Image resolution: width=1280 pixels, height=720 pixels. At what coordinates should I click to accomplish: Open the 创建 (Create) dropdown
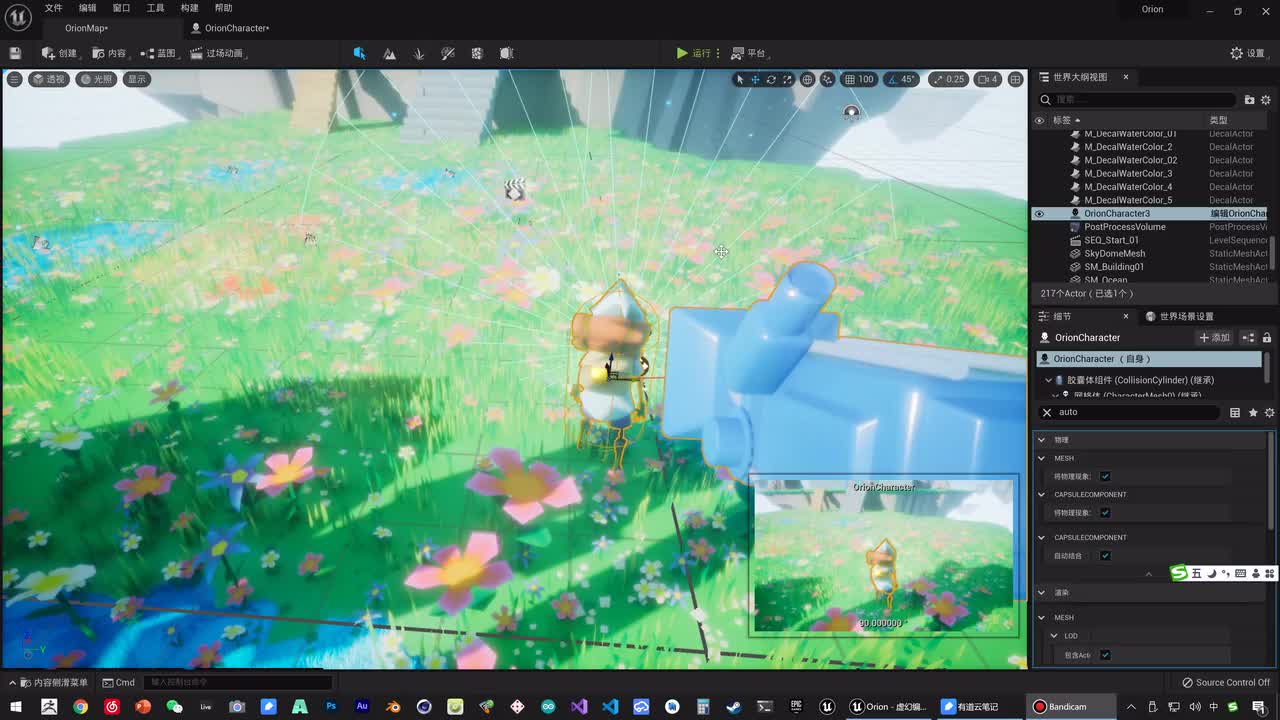pyautogui.click(x=59, y=53)
